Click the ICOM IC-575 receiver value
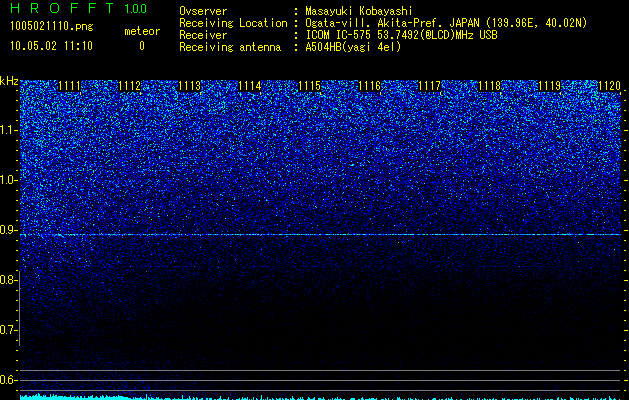 pyautogui.click(x=401, y=35)
